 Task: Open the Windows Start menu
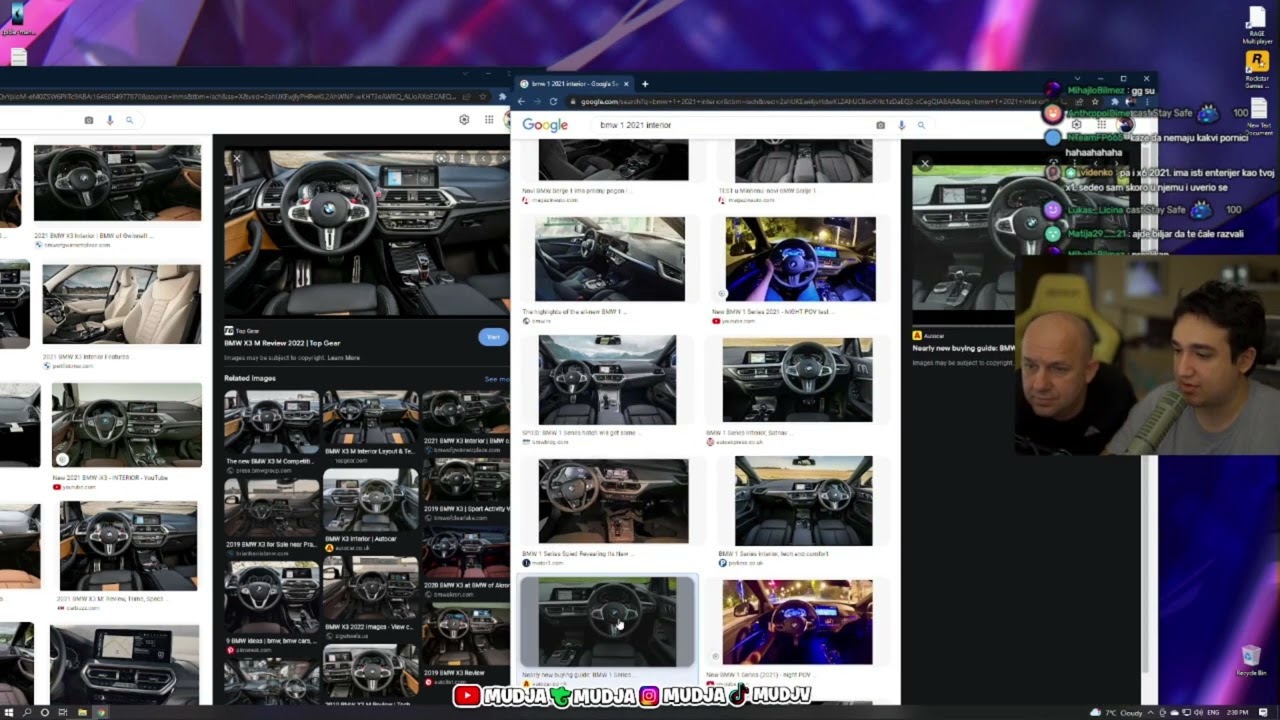coord(8,712)
